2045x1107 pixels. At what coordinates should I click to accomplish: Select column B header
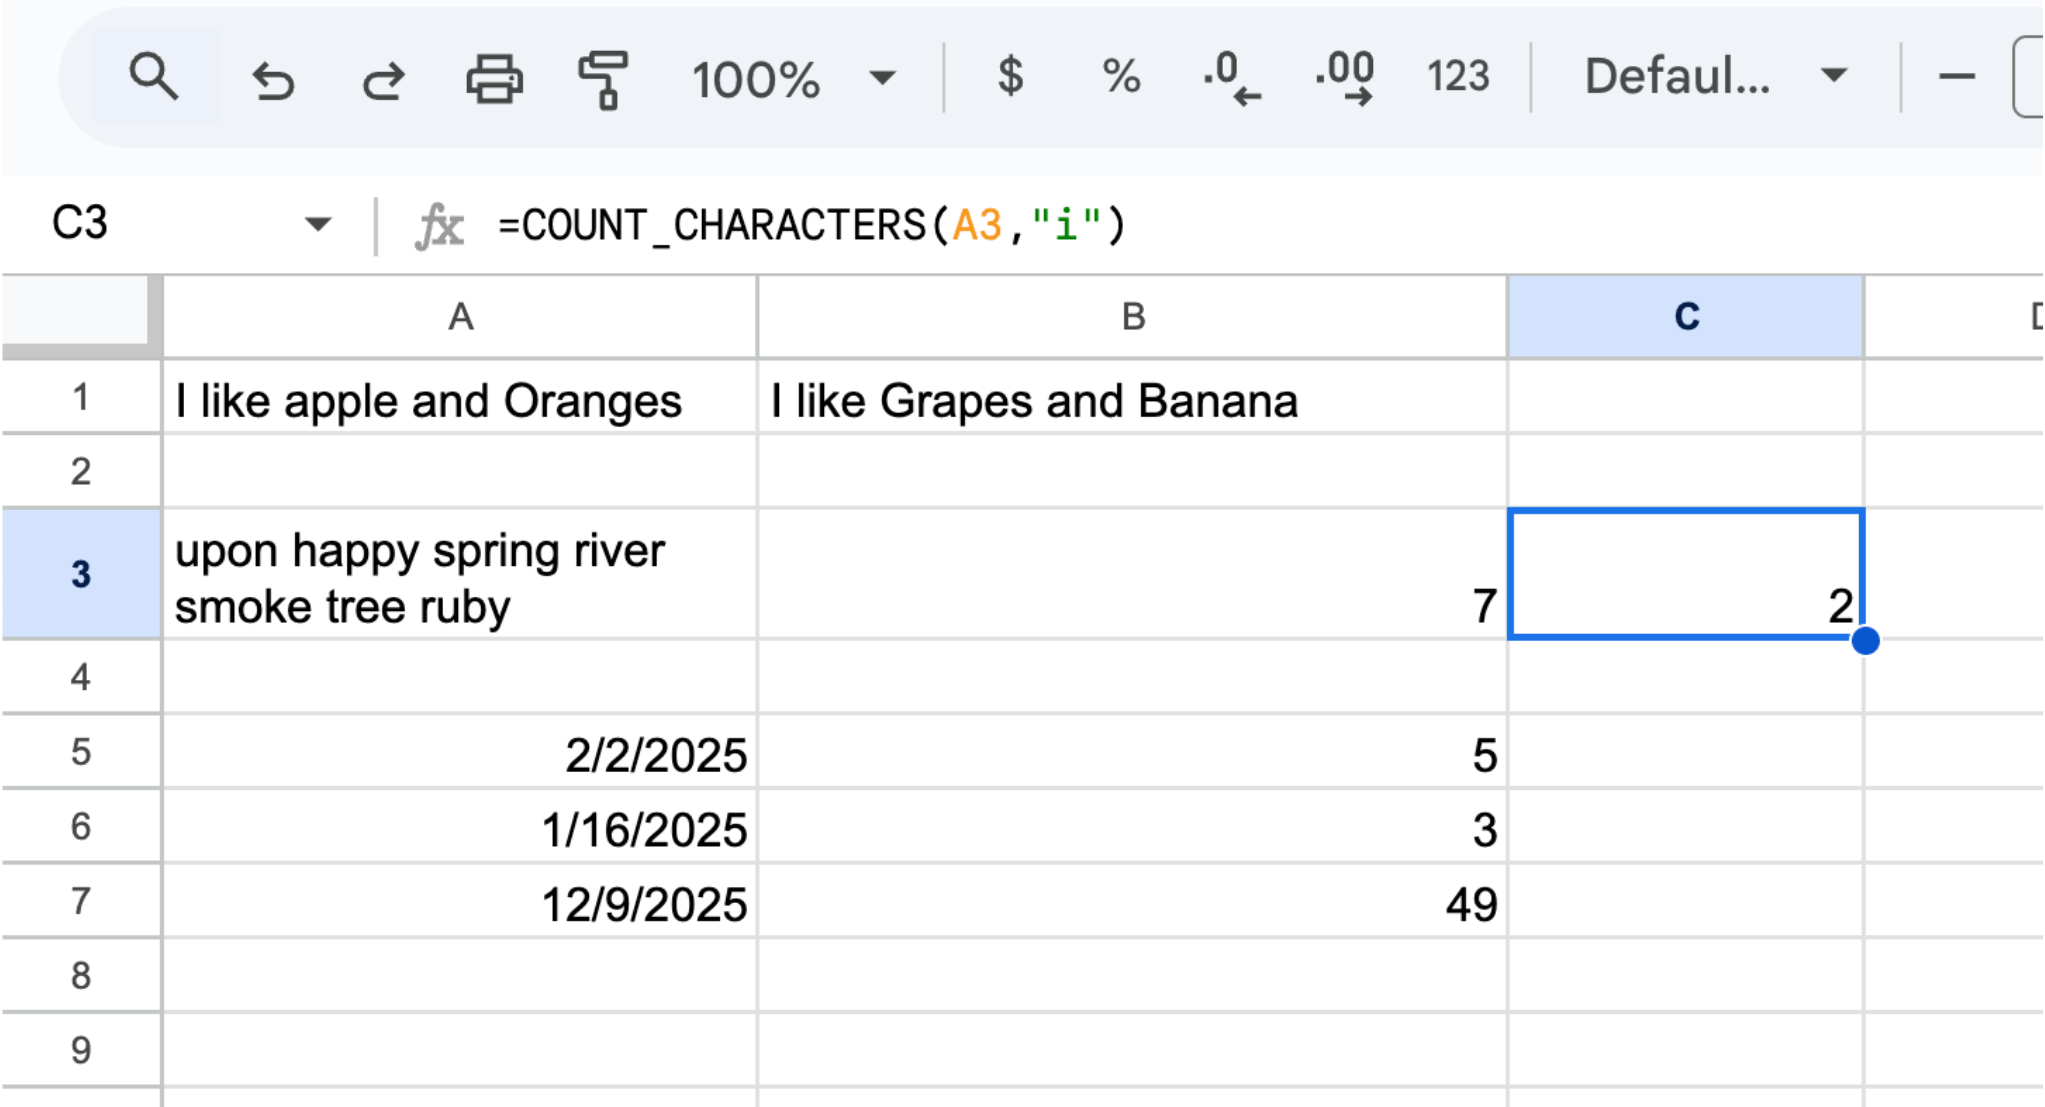pyautogui.click(x=1132, y=317)
